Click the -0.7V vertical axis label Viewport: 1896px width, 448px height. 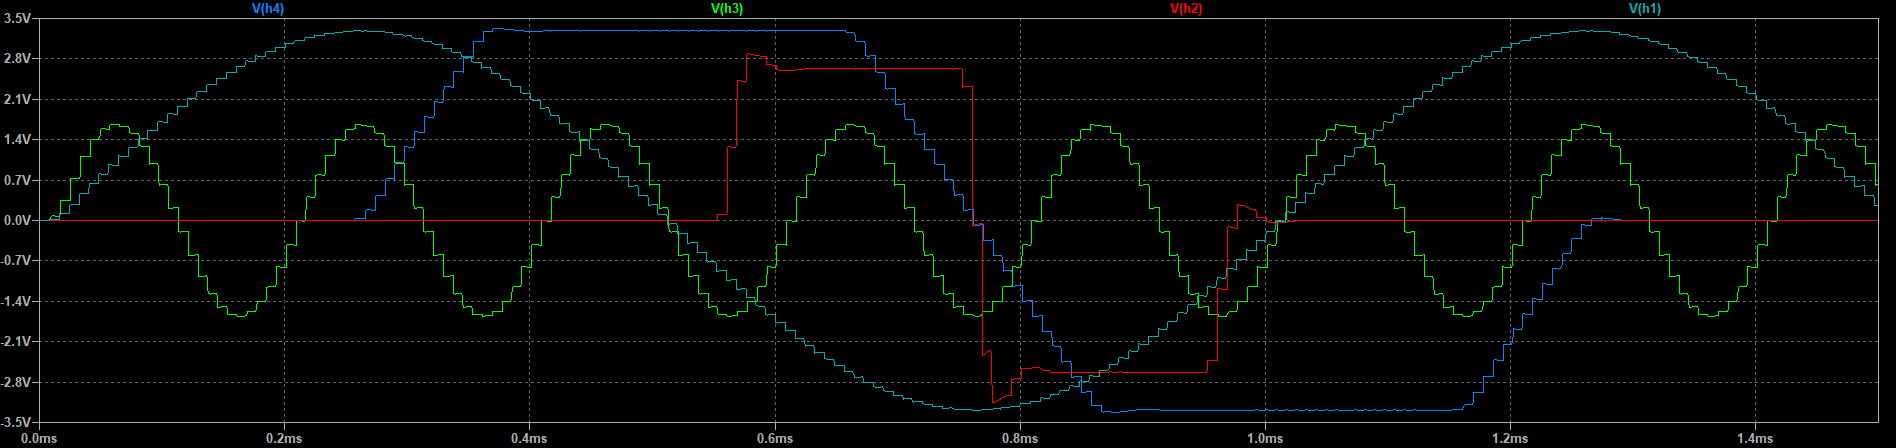click(16, 261)
